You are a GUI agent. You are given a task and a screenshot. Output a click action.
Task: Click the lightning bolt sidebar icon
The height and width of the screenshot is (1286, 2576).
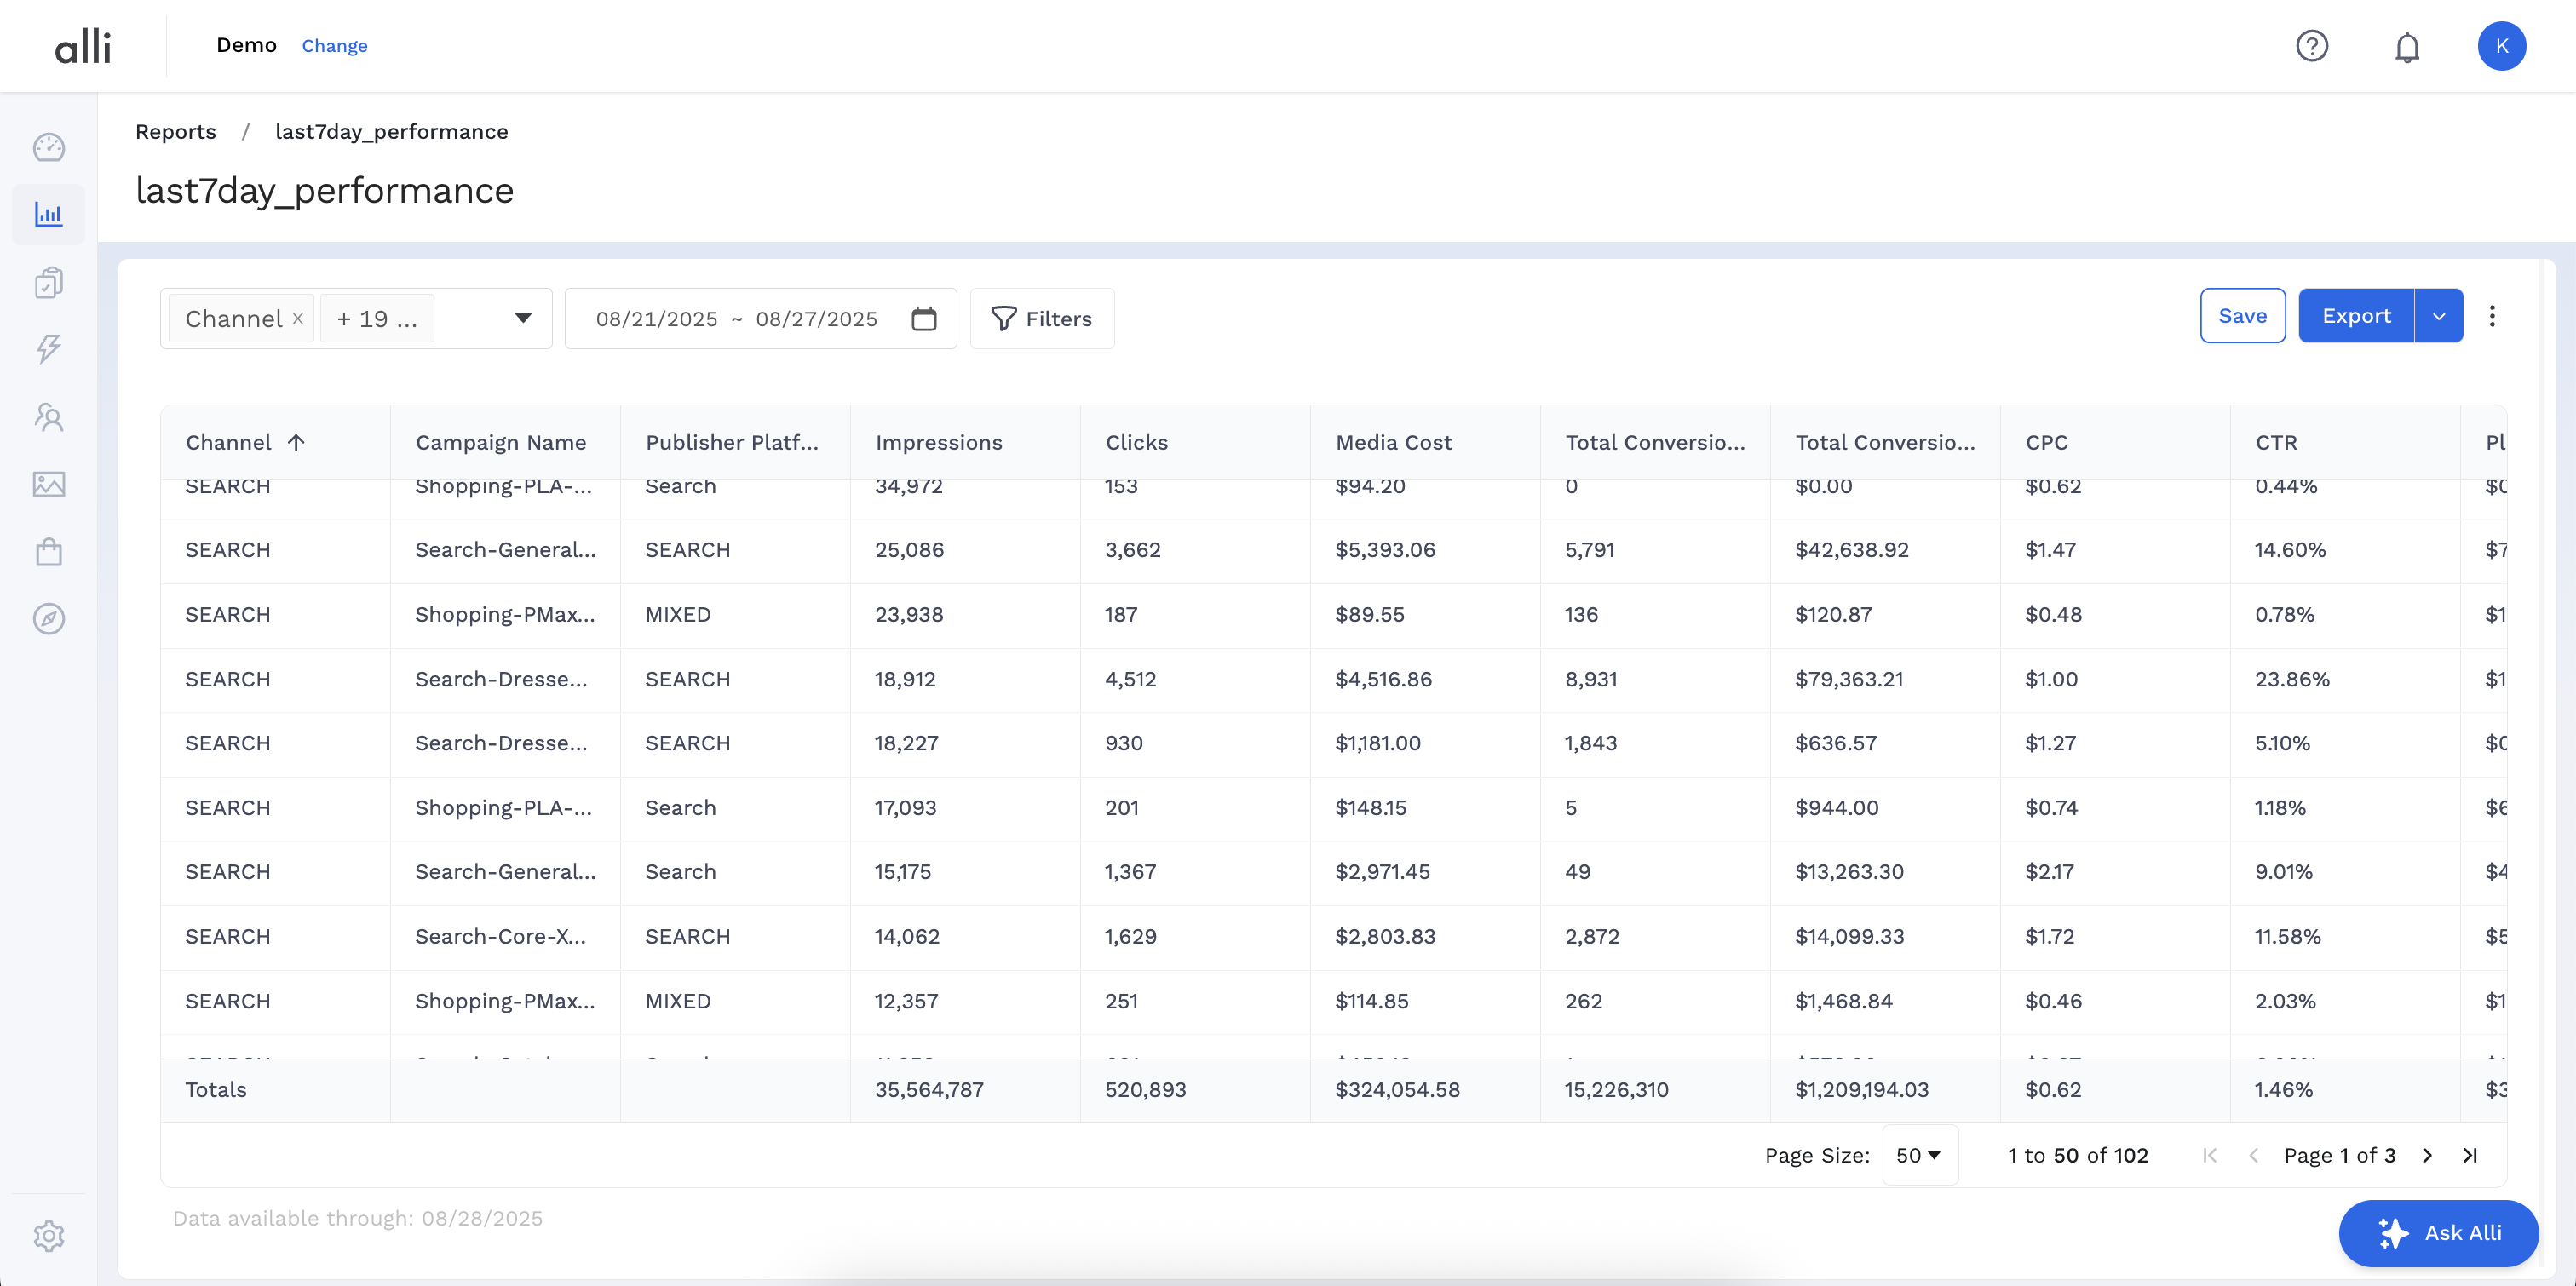pyautogui.click(x=48, y=349)
